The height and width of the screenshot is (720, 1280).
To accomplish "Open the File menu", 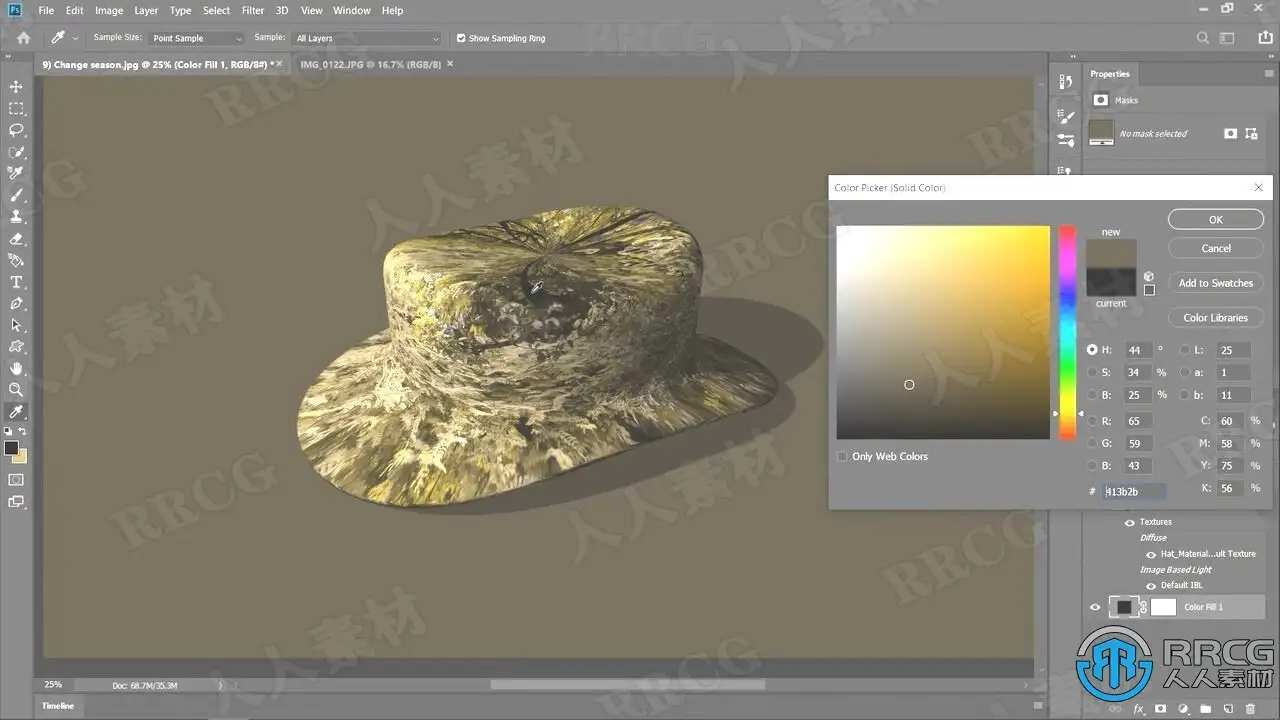I will pyautogui.click(x=46, y=10).
